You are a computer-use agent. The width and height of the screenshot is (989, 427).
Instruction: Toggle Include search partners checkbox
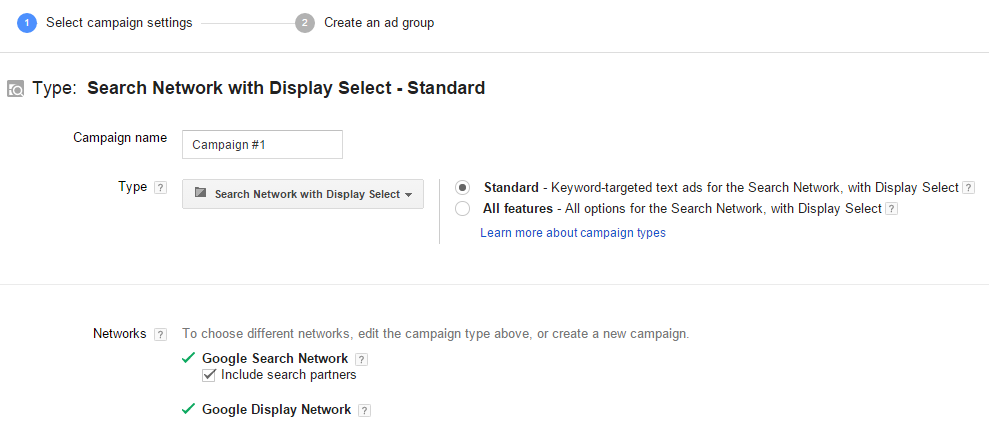(x=209, y=375)
